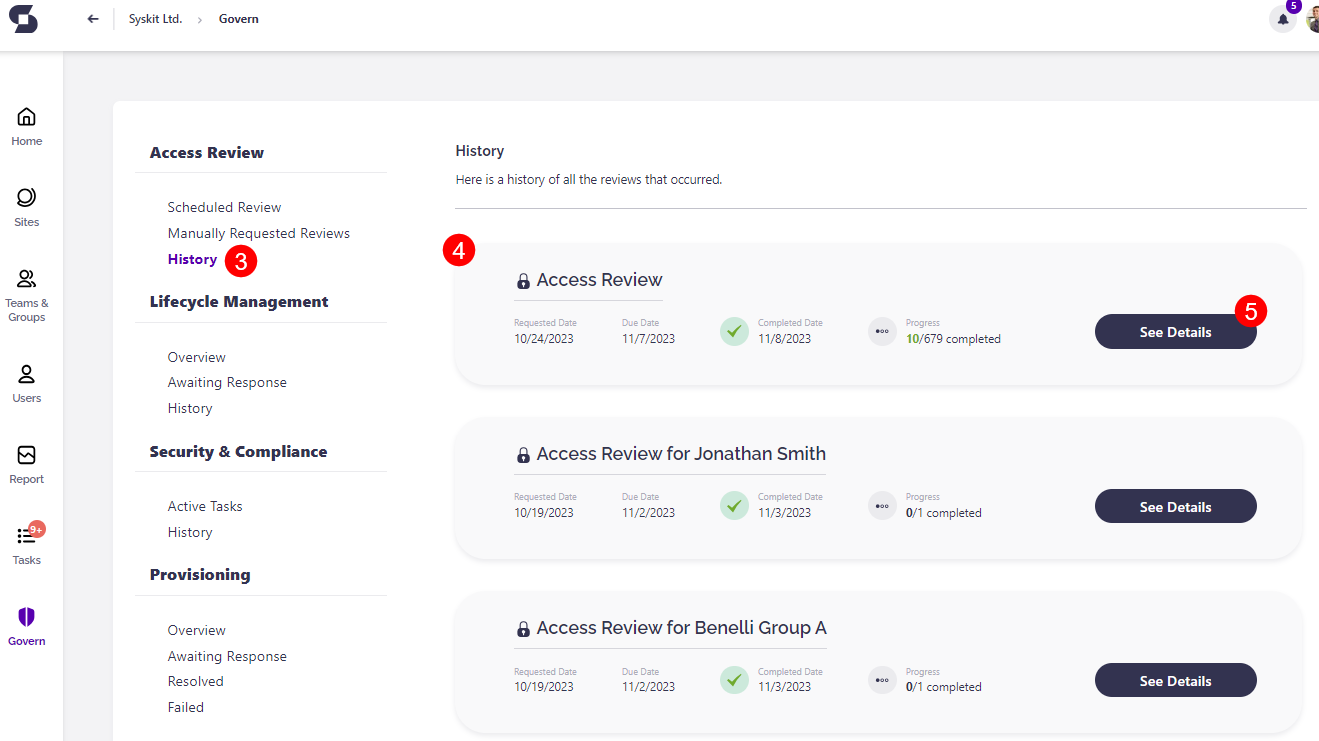This screenshot has height=741, width=1319.
Task: Open Manually Requested Reviews
Action: (x=258, y=233)
